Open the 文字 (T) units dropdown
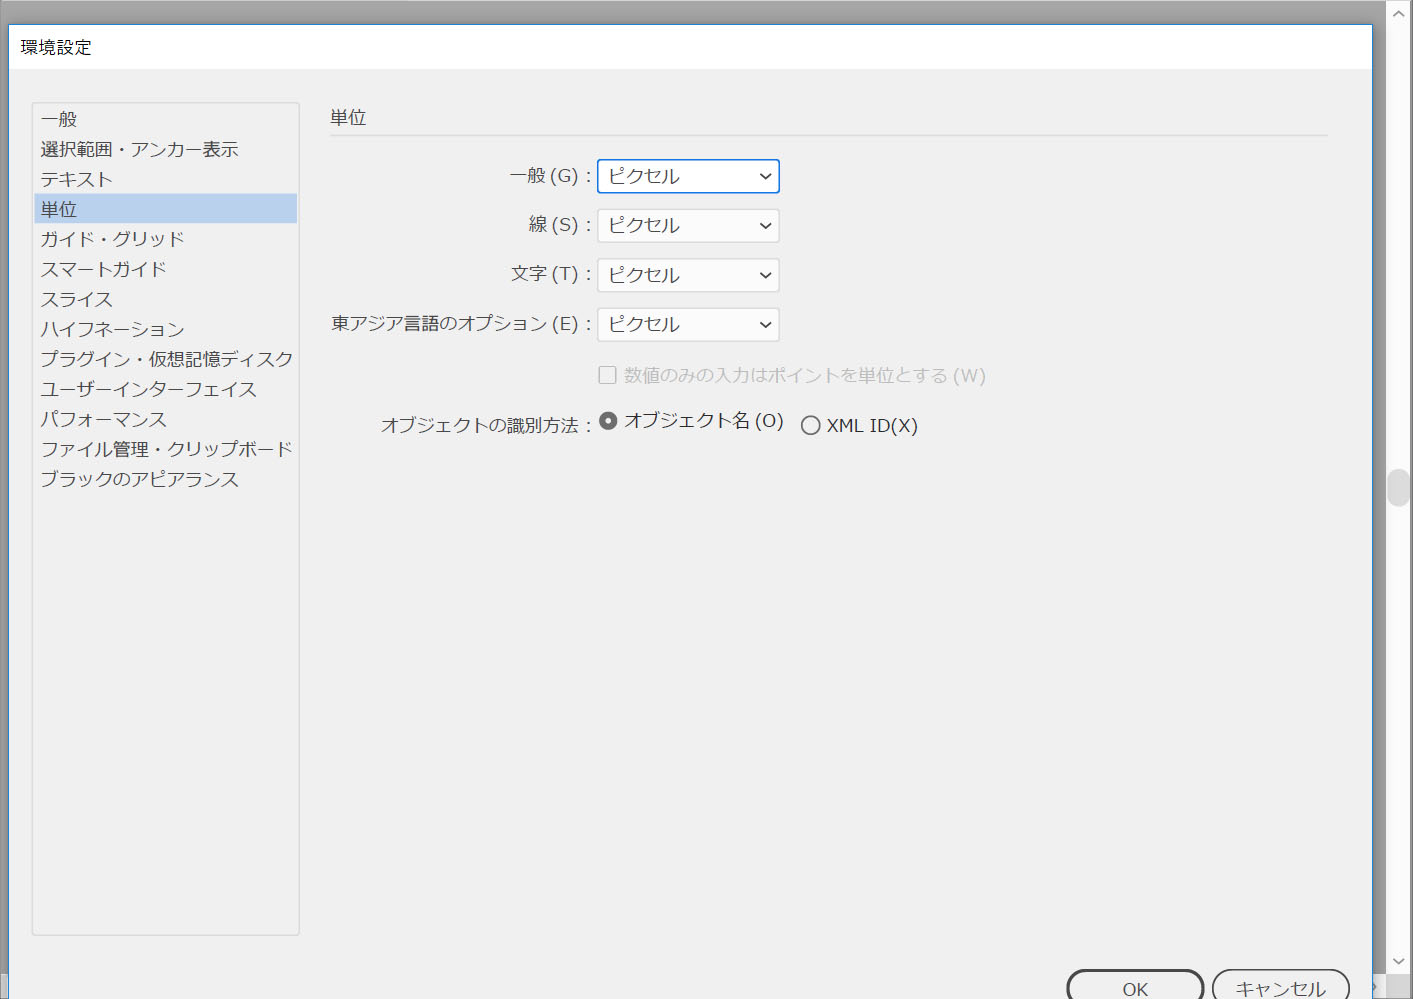1413x999 pixels. (x=688, y=275)
